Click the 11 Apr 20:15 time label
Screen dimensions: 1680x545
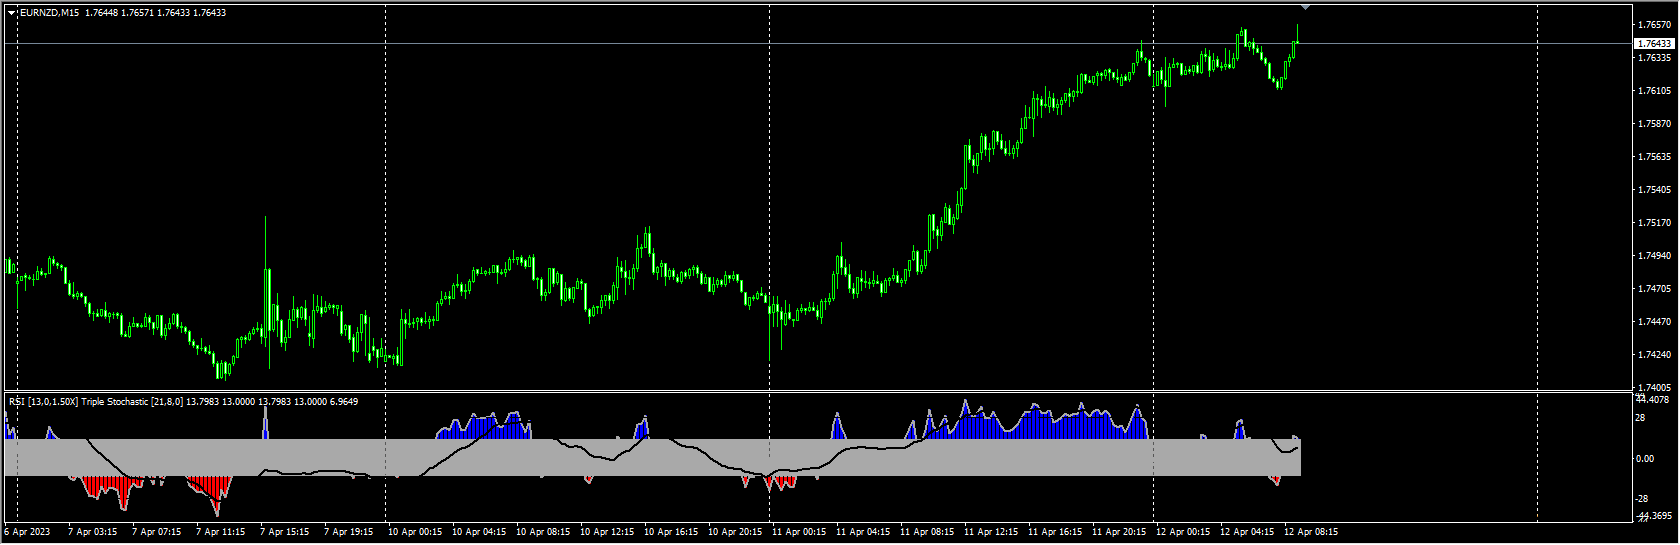click(1118, 532)
